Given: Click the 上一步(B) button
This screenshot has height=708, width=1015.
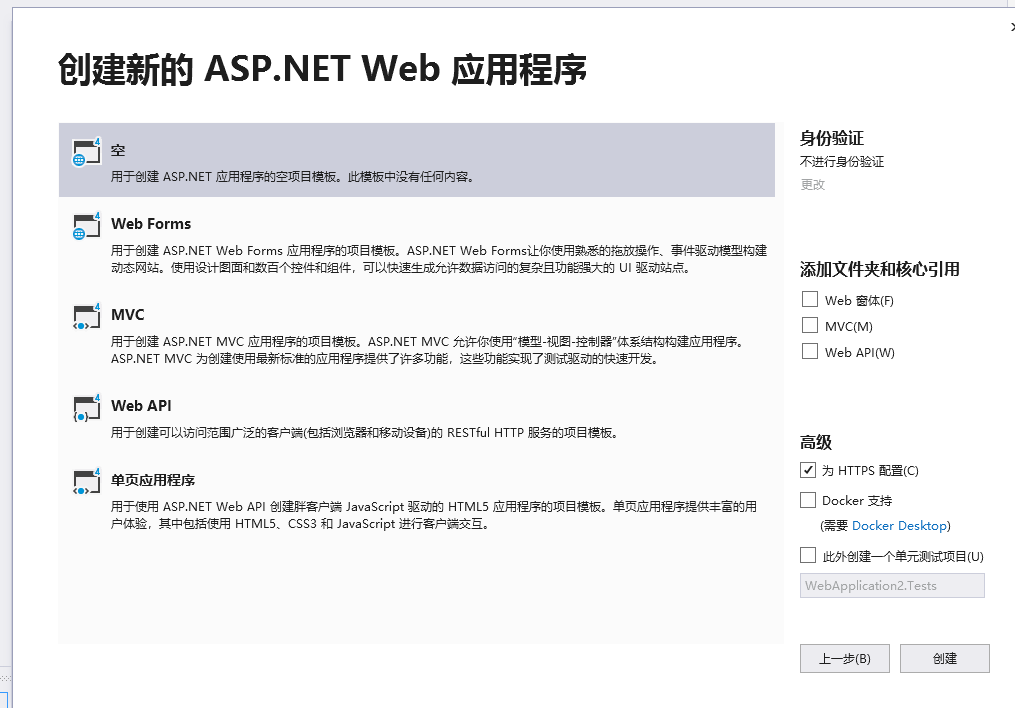Looking at the screenshot, I should 845,658.
